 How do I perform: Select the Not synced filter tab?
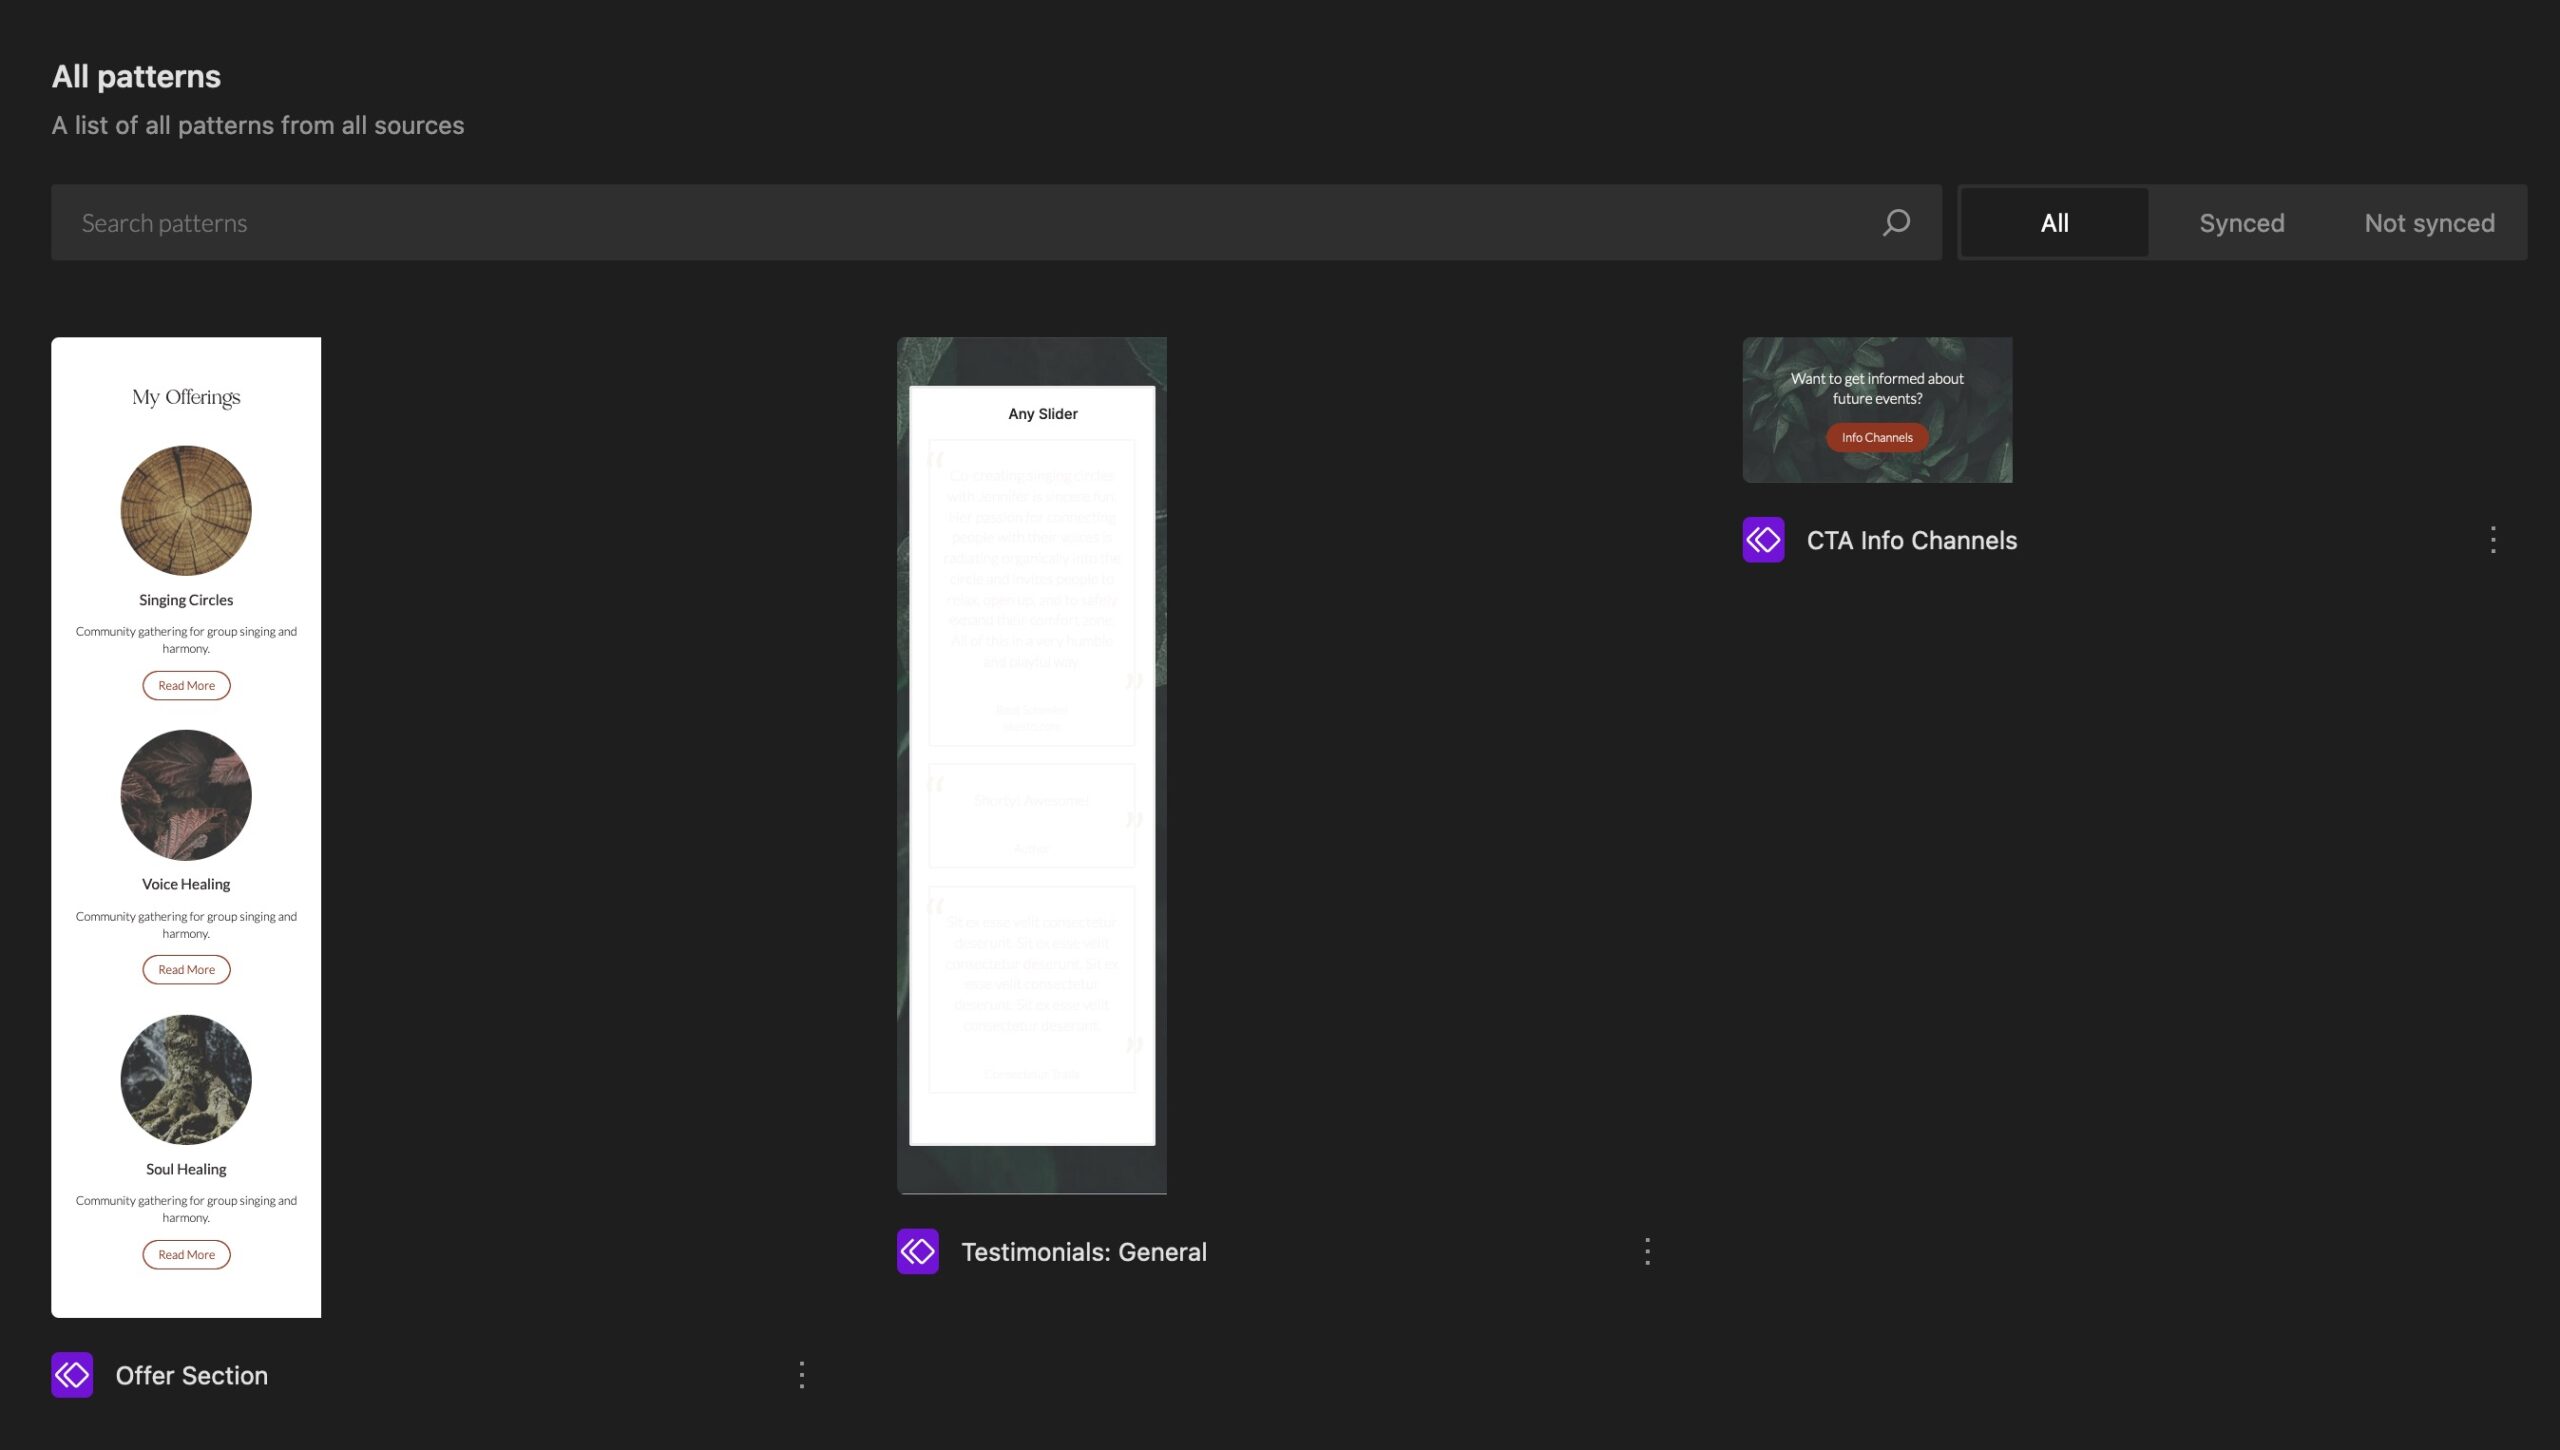2428,221
